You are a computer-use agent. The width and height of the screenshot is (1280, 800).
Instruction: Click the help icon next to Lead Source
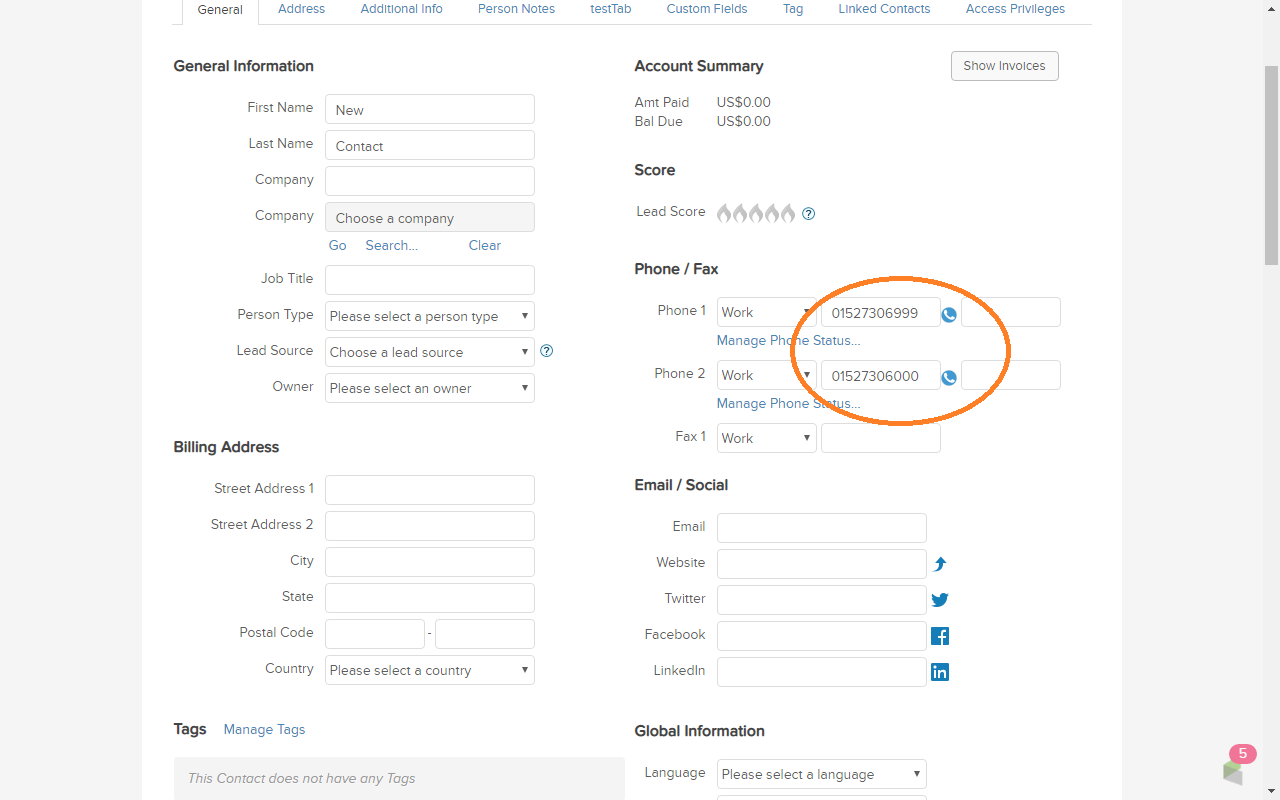pyautogui.click(x=546, y=351)
